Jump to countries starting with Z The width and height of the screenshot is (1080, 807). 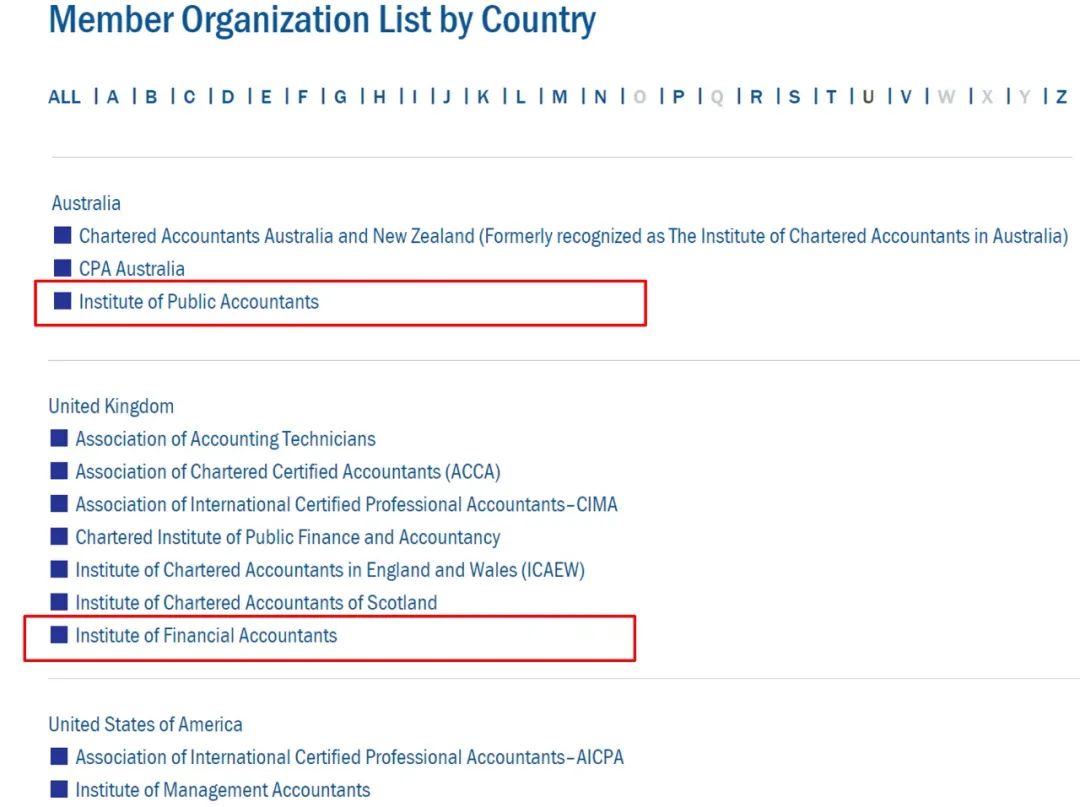coord(1061,97)
